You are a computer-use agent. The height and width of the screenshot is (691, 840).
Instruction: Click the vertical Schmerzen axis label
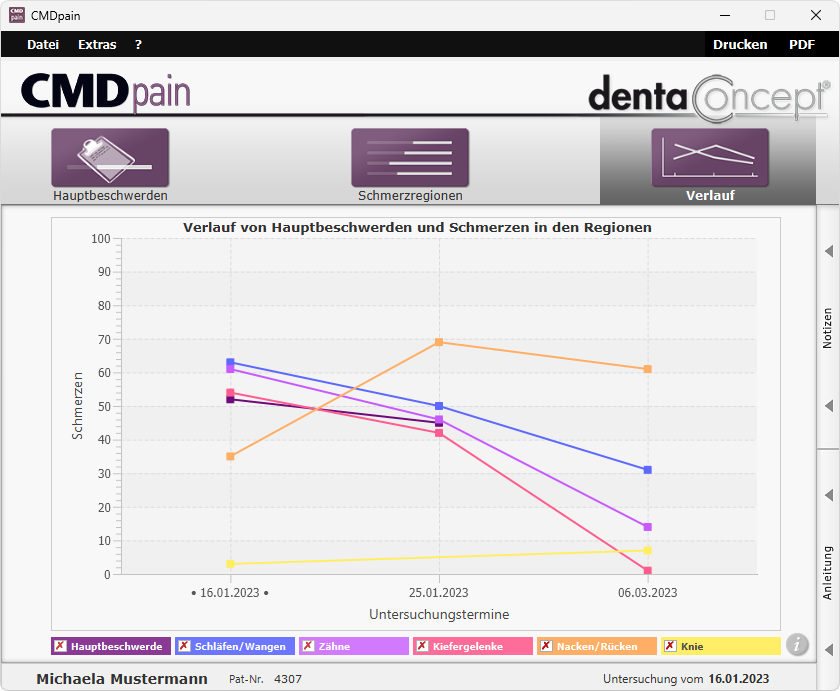(78, 406)
